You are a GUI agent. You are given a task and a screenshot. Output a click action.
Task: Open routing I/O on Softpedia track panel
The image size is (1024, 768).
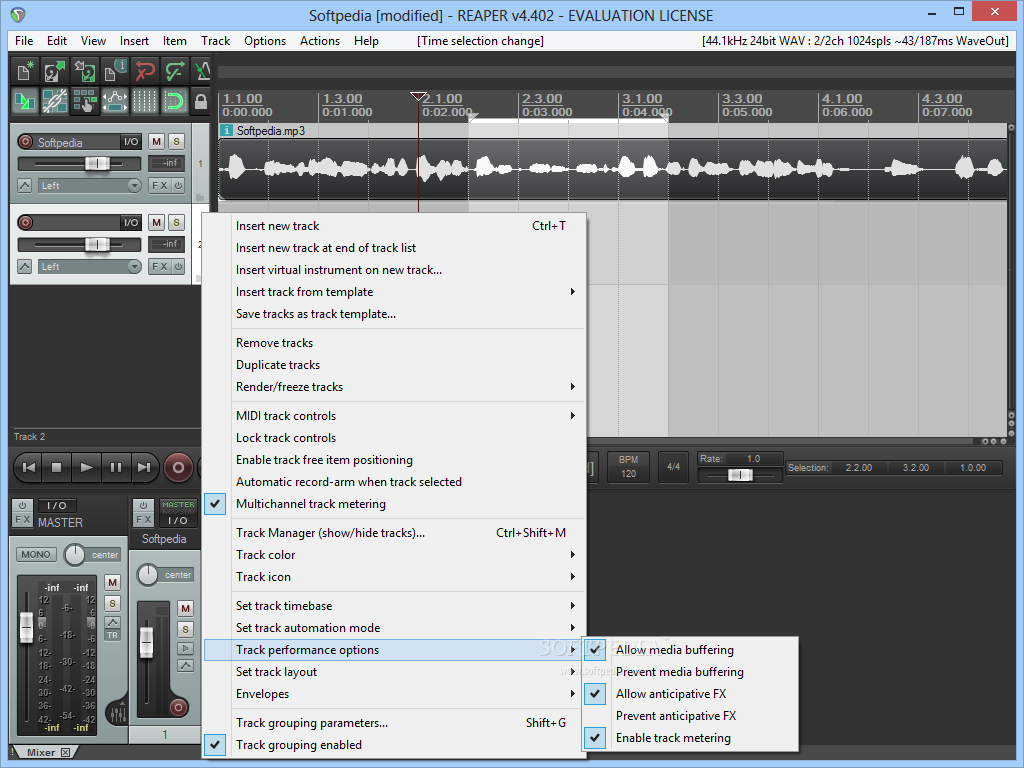coord(131,142)
